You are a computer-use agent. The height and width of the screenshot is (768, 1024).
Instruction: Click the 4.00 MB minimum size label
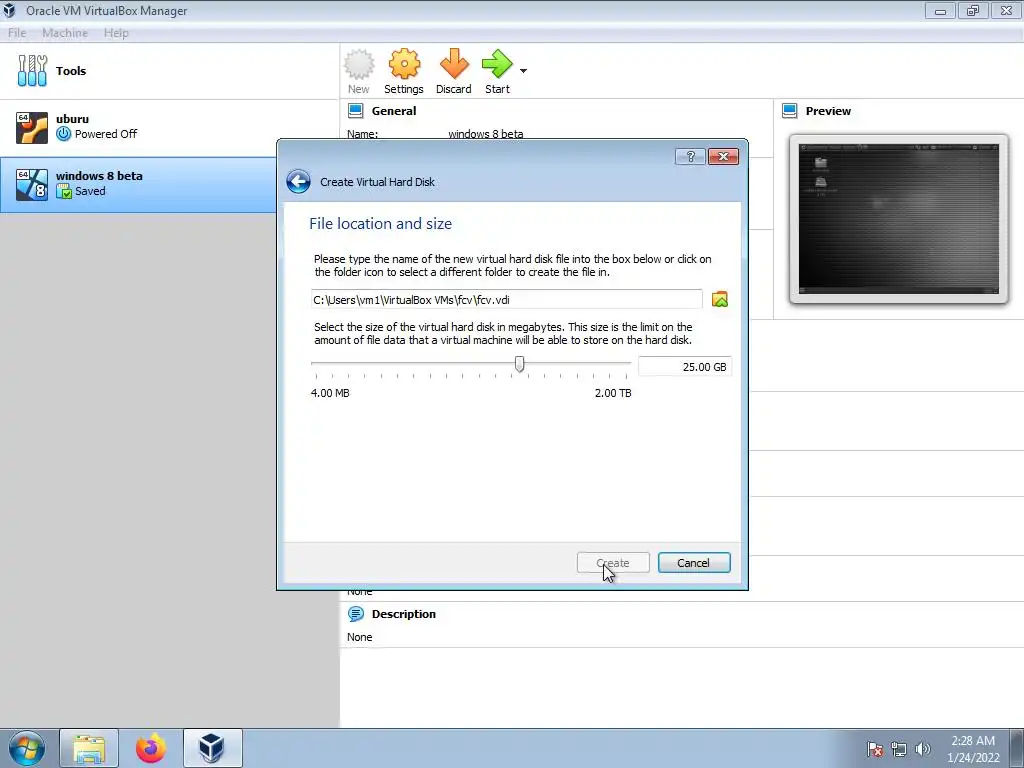(x=330, y=393)
